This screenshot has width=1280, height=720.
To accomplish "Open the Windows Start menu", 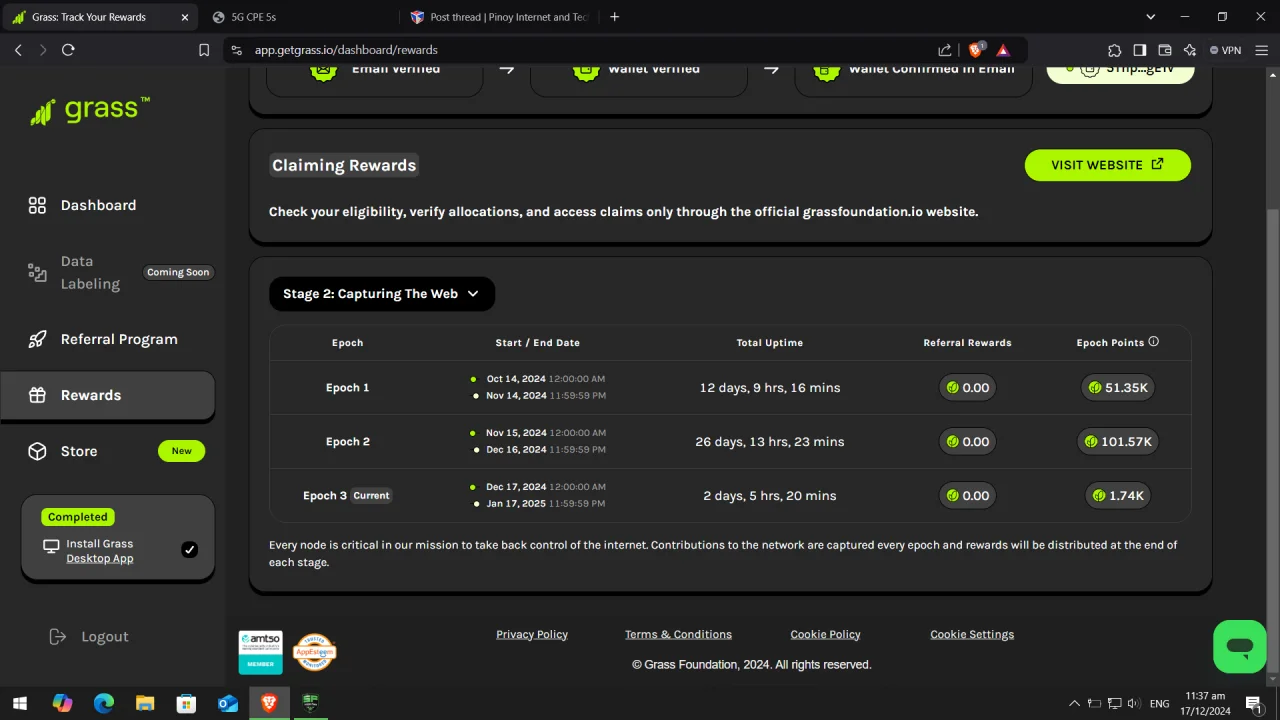I will pos(20,703).
